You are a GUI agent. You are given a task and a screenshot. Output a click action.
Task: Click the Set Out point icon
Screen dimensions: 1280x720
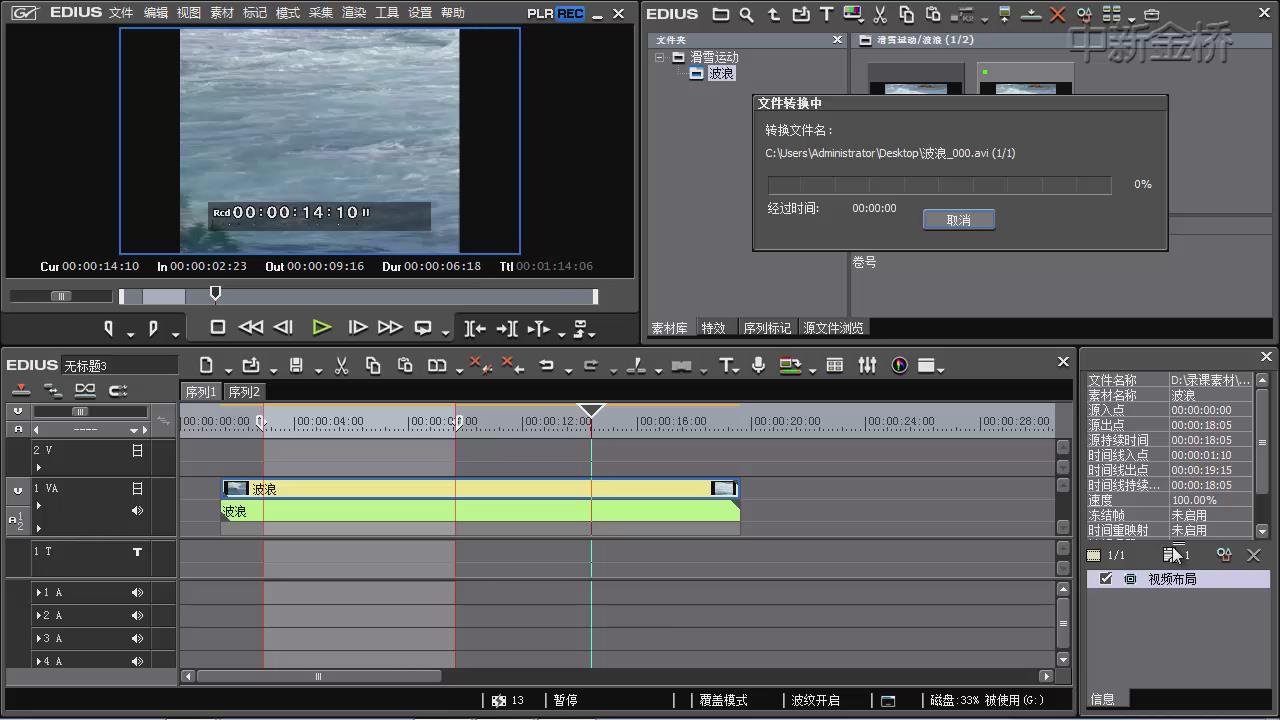tap(153, 328)
